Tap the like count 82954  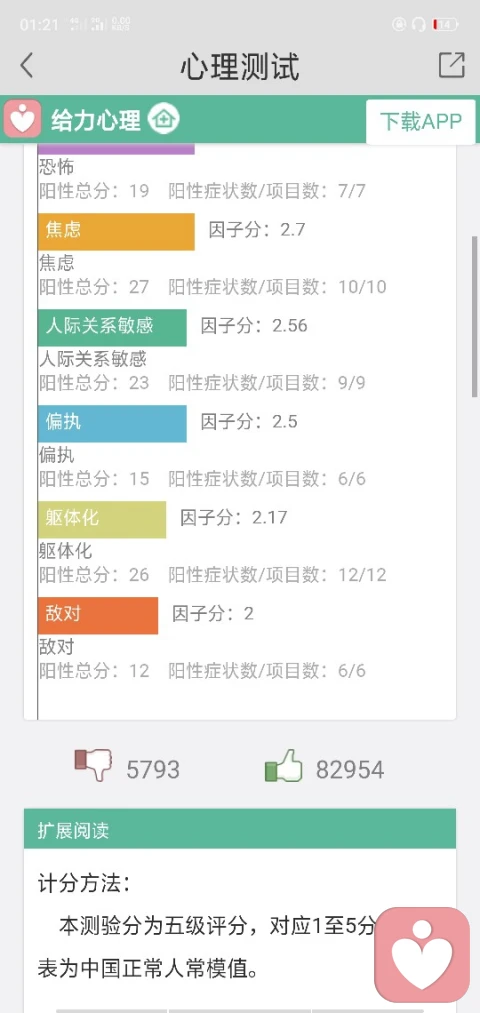[350, 770]
